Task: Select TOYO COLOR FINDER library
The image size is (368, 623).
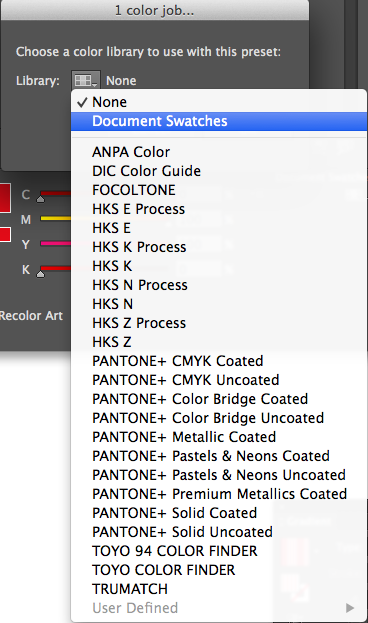Action: pos(219,570)
